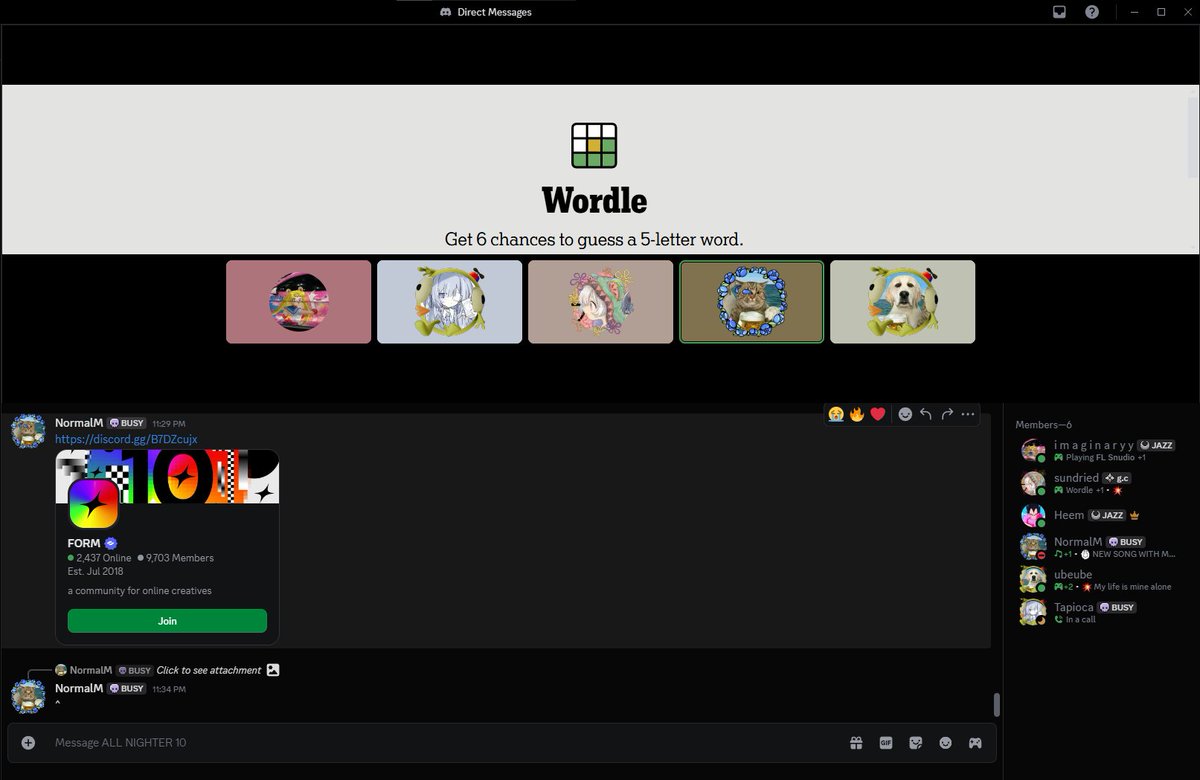This screenshot has height=780, width=1200.
Task: Click the NormalM member row
Action: pyautogui.click(x=1100, y=547)
